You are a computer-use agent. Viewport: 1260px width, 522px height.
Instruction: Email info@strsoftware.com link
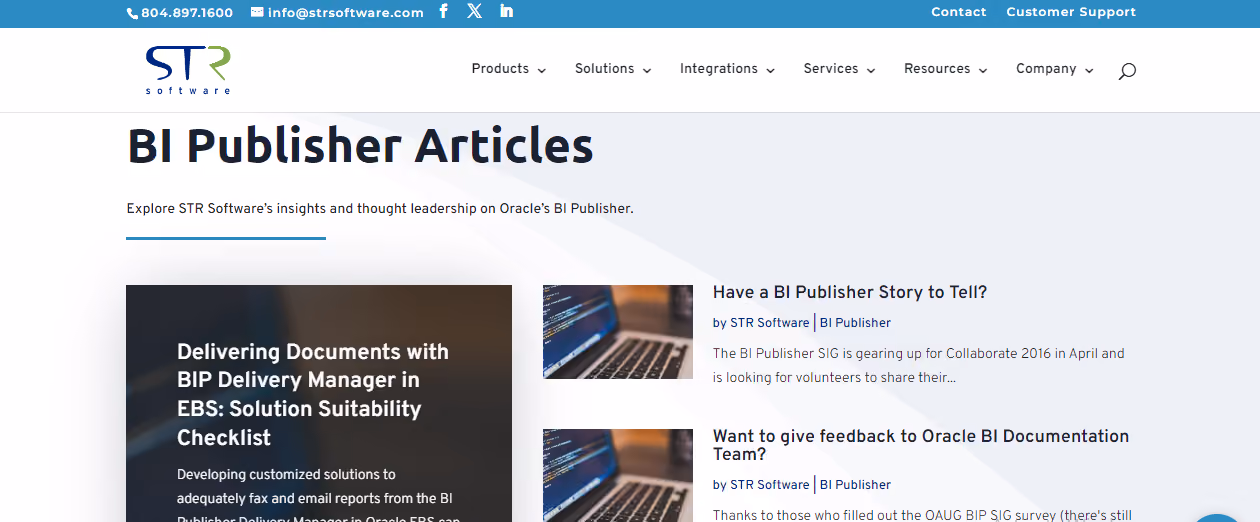(346, 13)
